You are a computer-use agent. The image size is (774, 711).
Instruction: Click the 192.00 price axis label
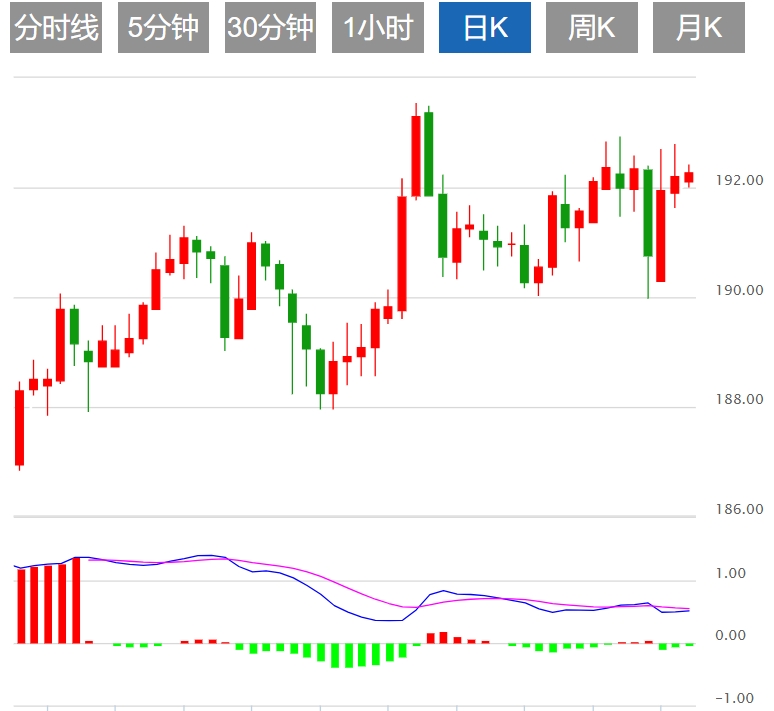pyautogui.click(x=739, y=180)
